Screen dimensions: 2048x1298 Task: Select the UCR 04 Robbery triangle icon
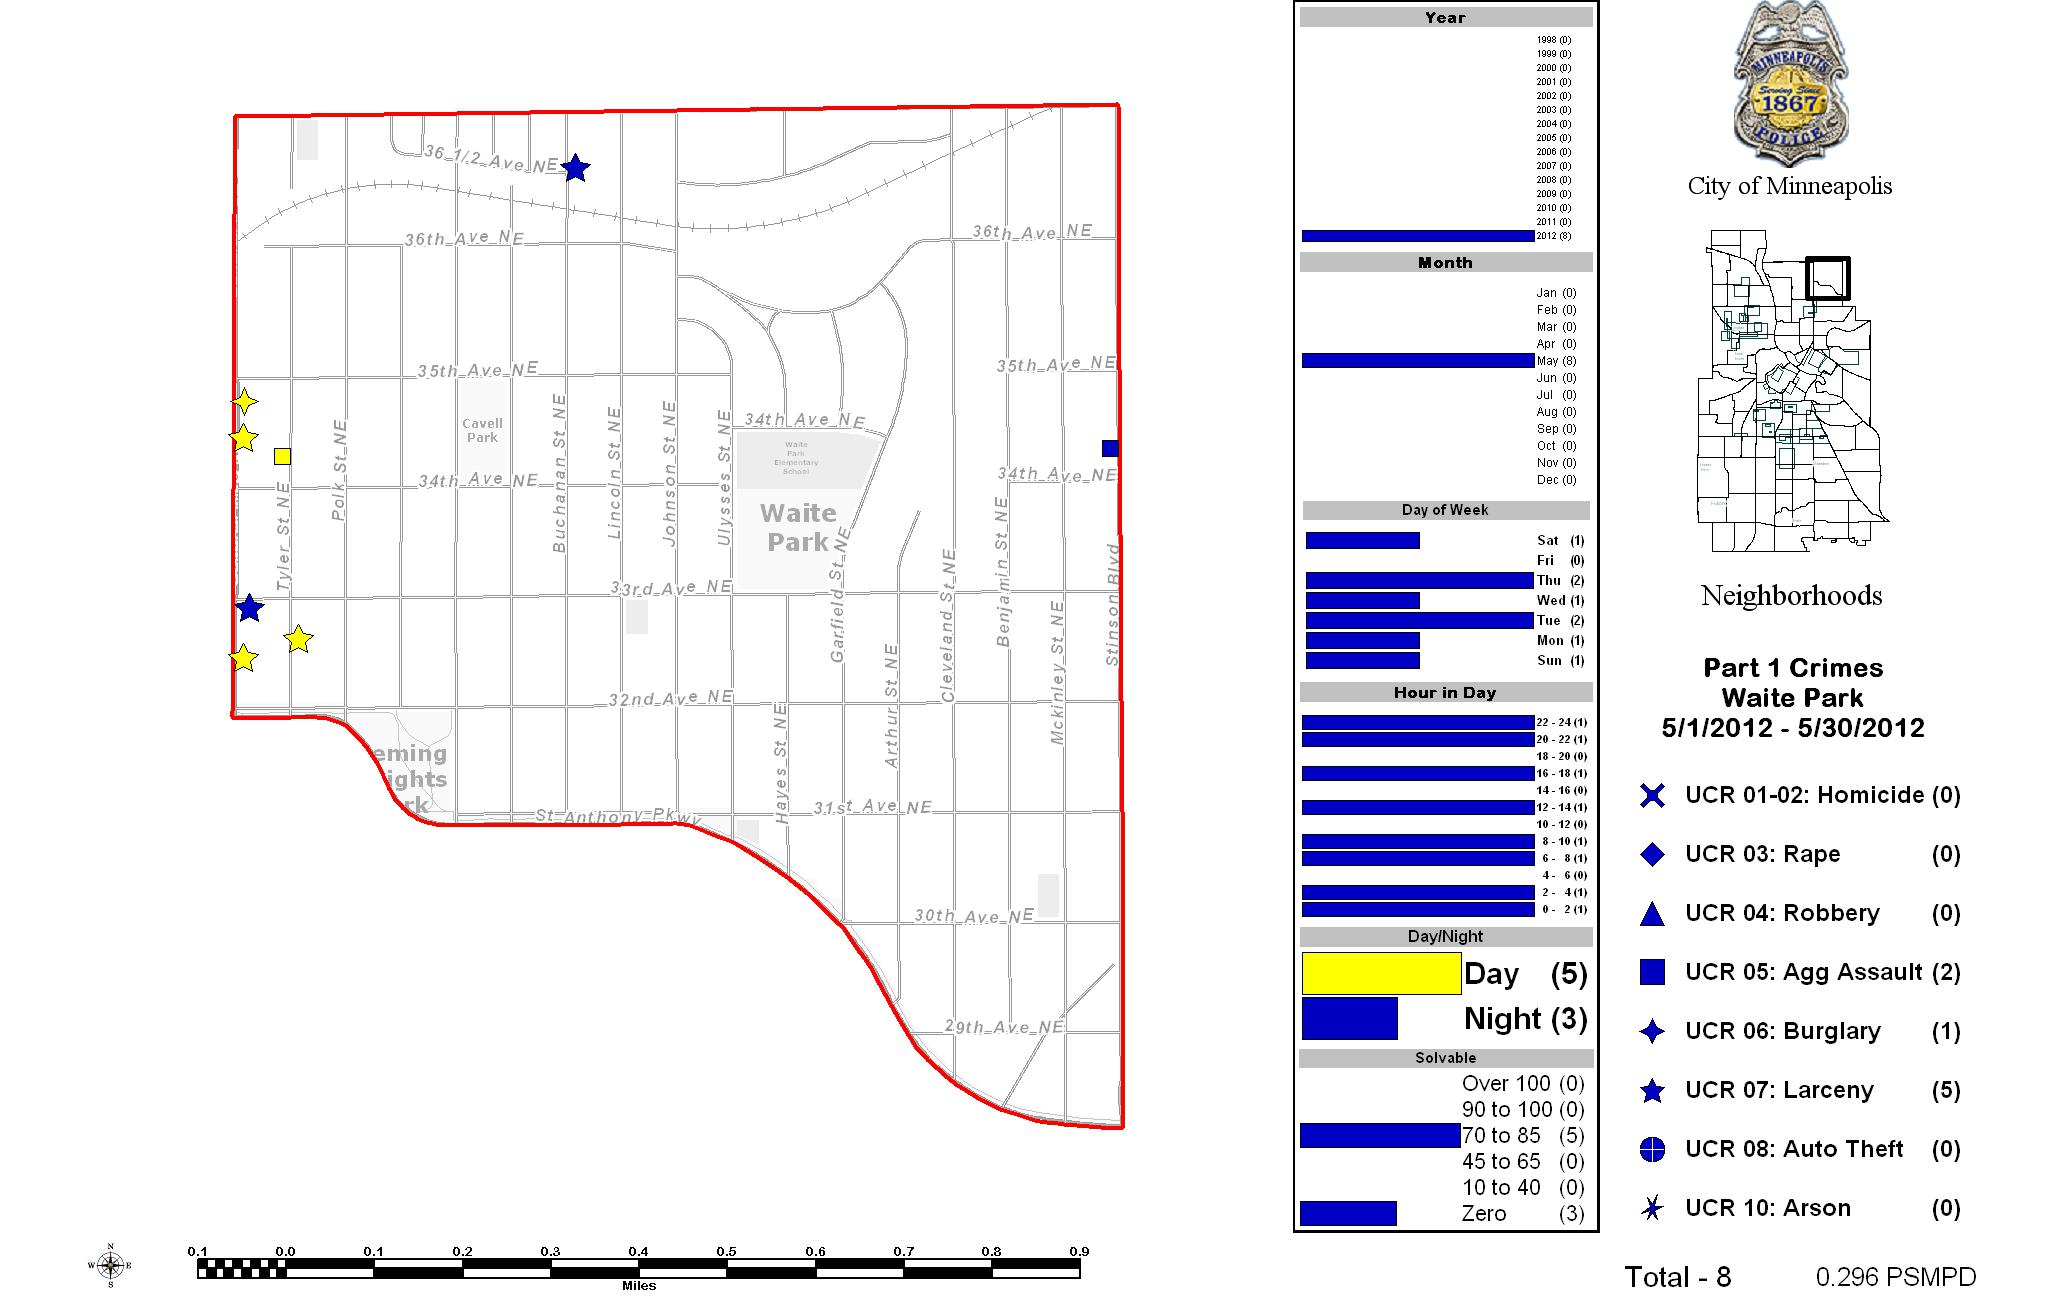coord(1650,912)
